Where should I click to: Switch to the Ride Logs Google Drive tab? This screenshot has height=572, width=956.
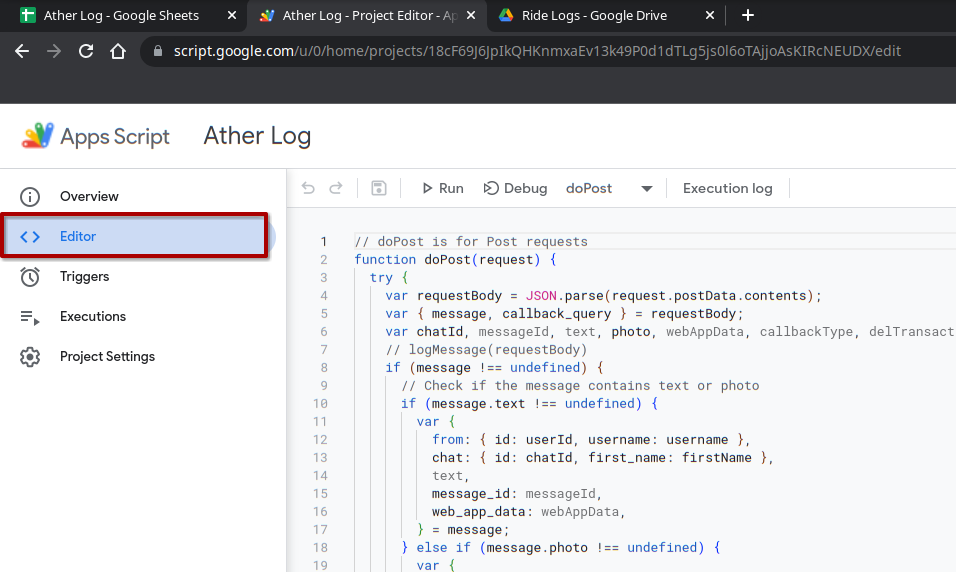[594, 15]
